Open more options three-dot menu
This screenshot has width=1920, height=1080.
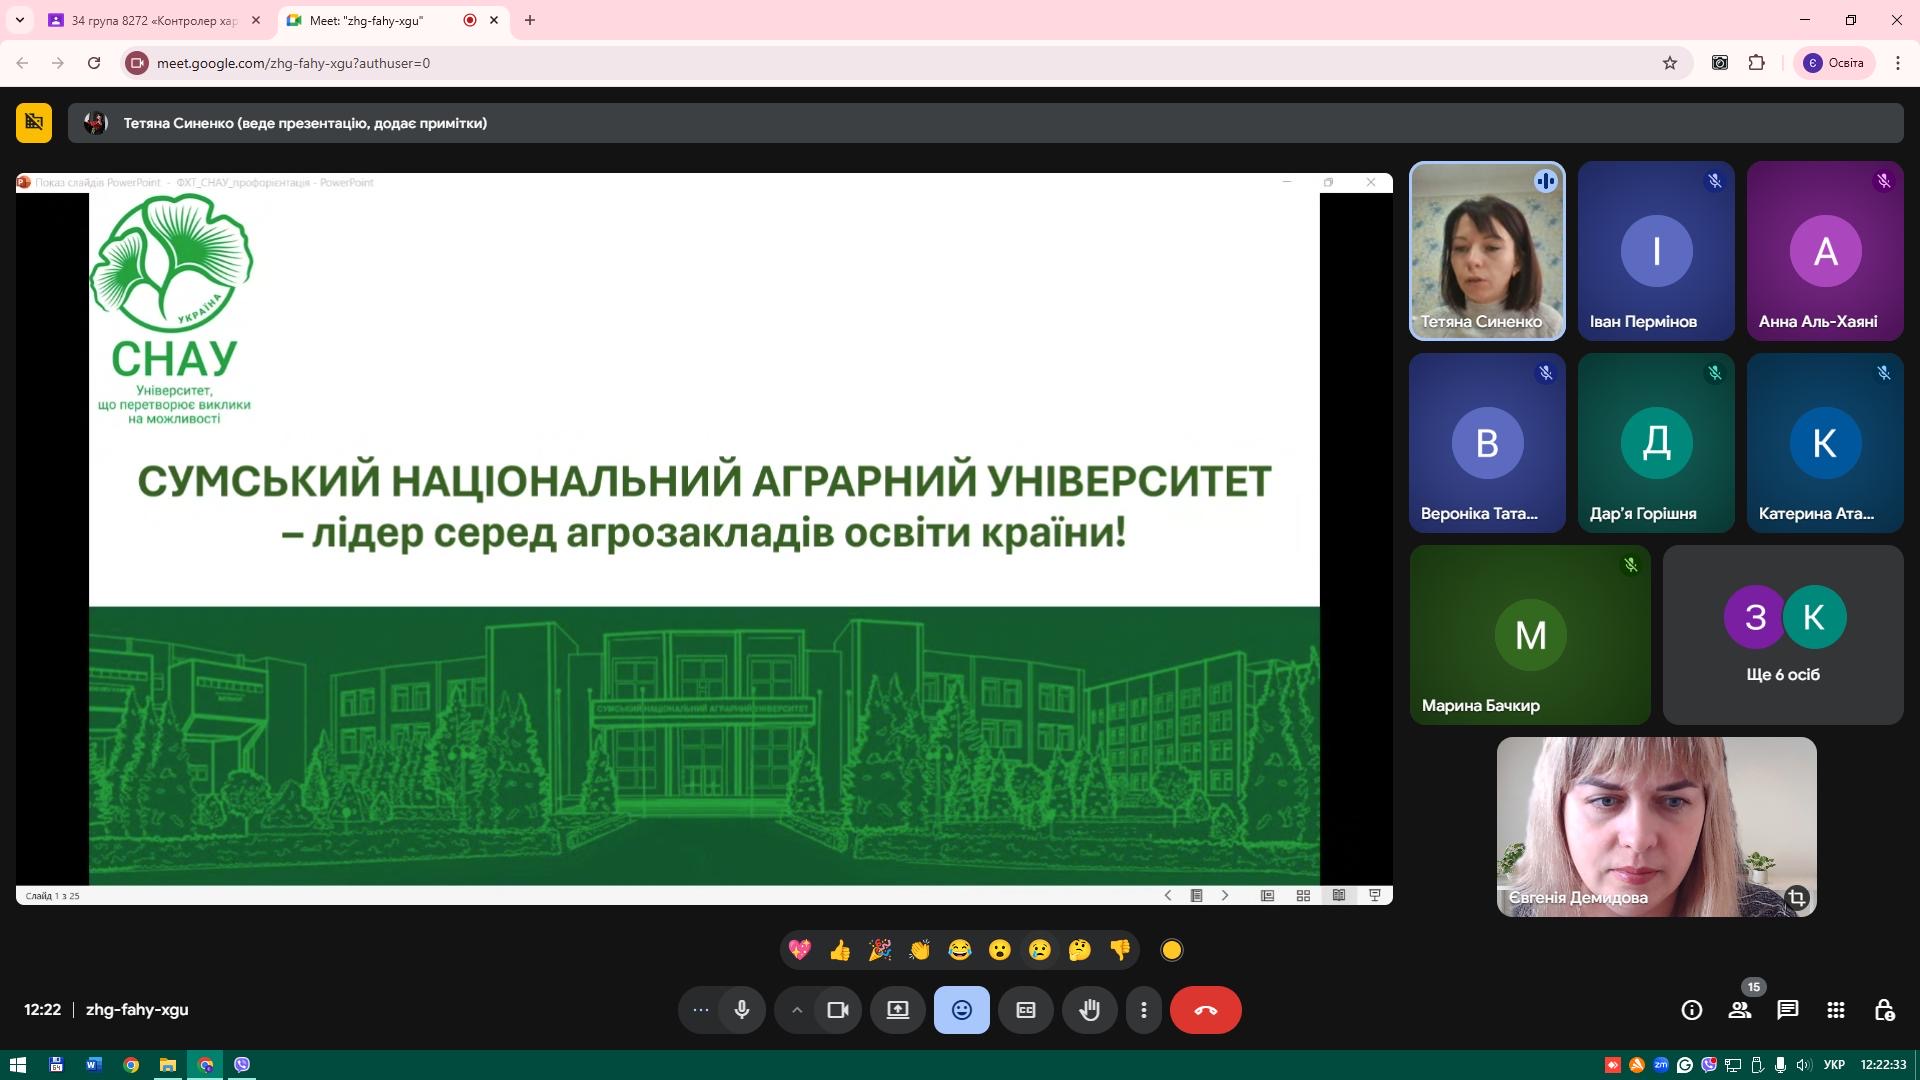click(1143, 1010)
